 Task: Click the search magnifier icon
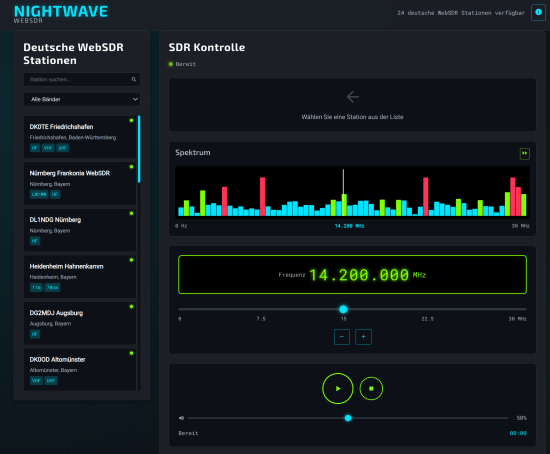point(134,80)
